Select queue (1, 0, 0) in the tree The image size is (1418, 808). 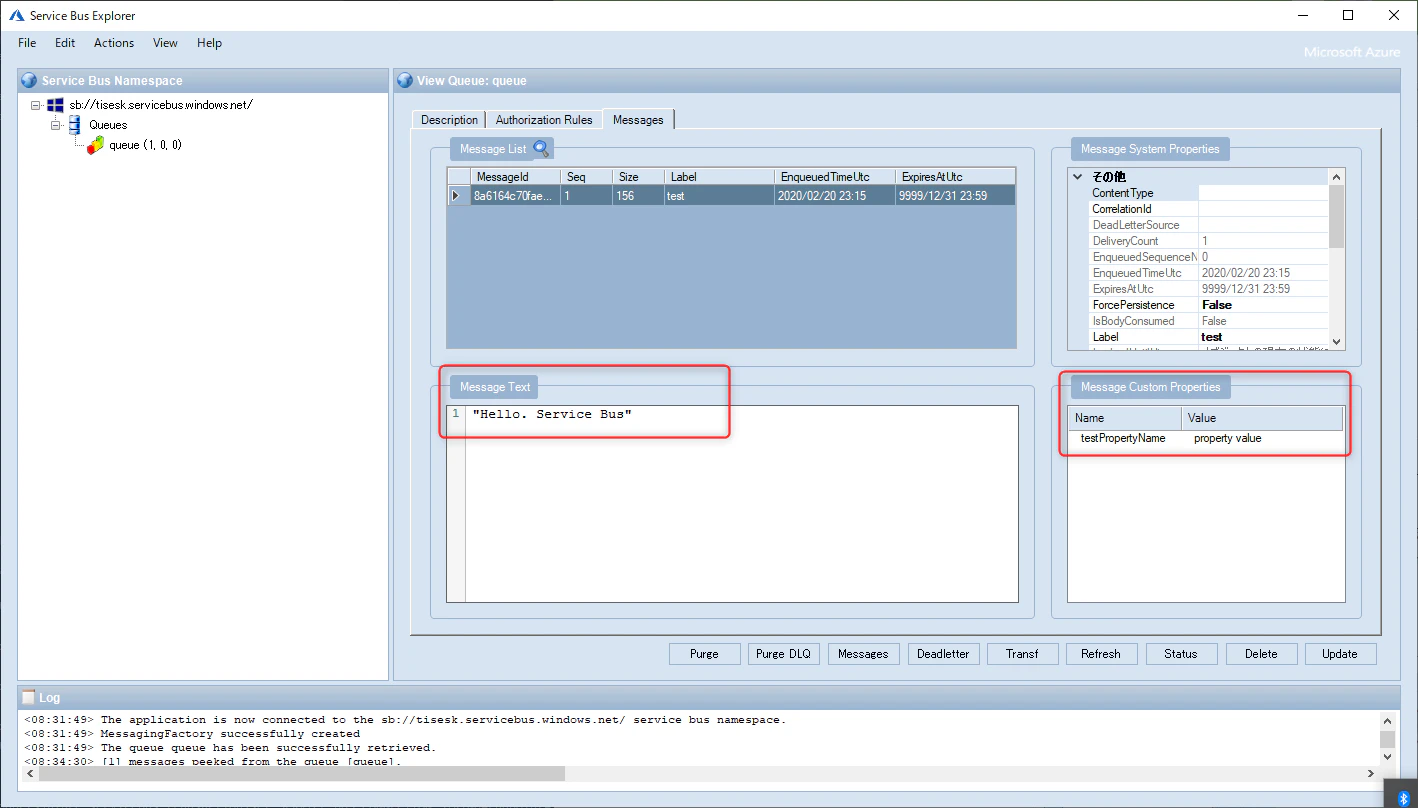click(145, 145)
